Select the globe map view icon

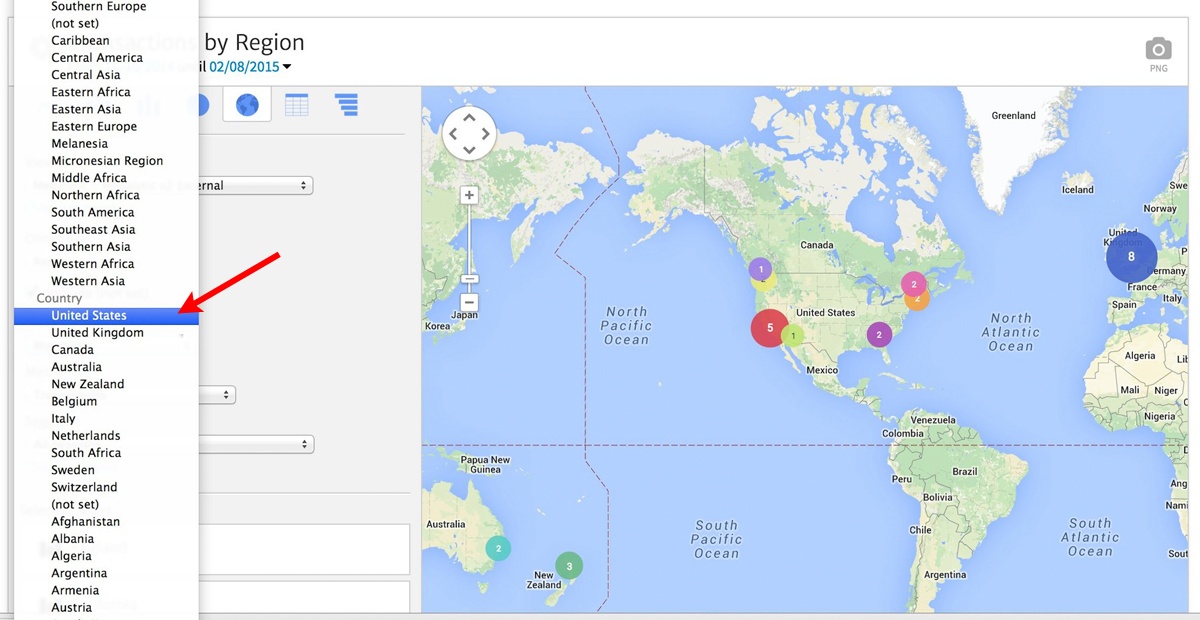[x=247, y=104]
